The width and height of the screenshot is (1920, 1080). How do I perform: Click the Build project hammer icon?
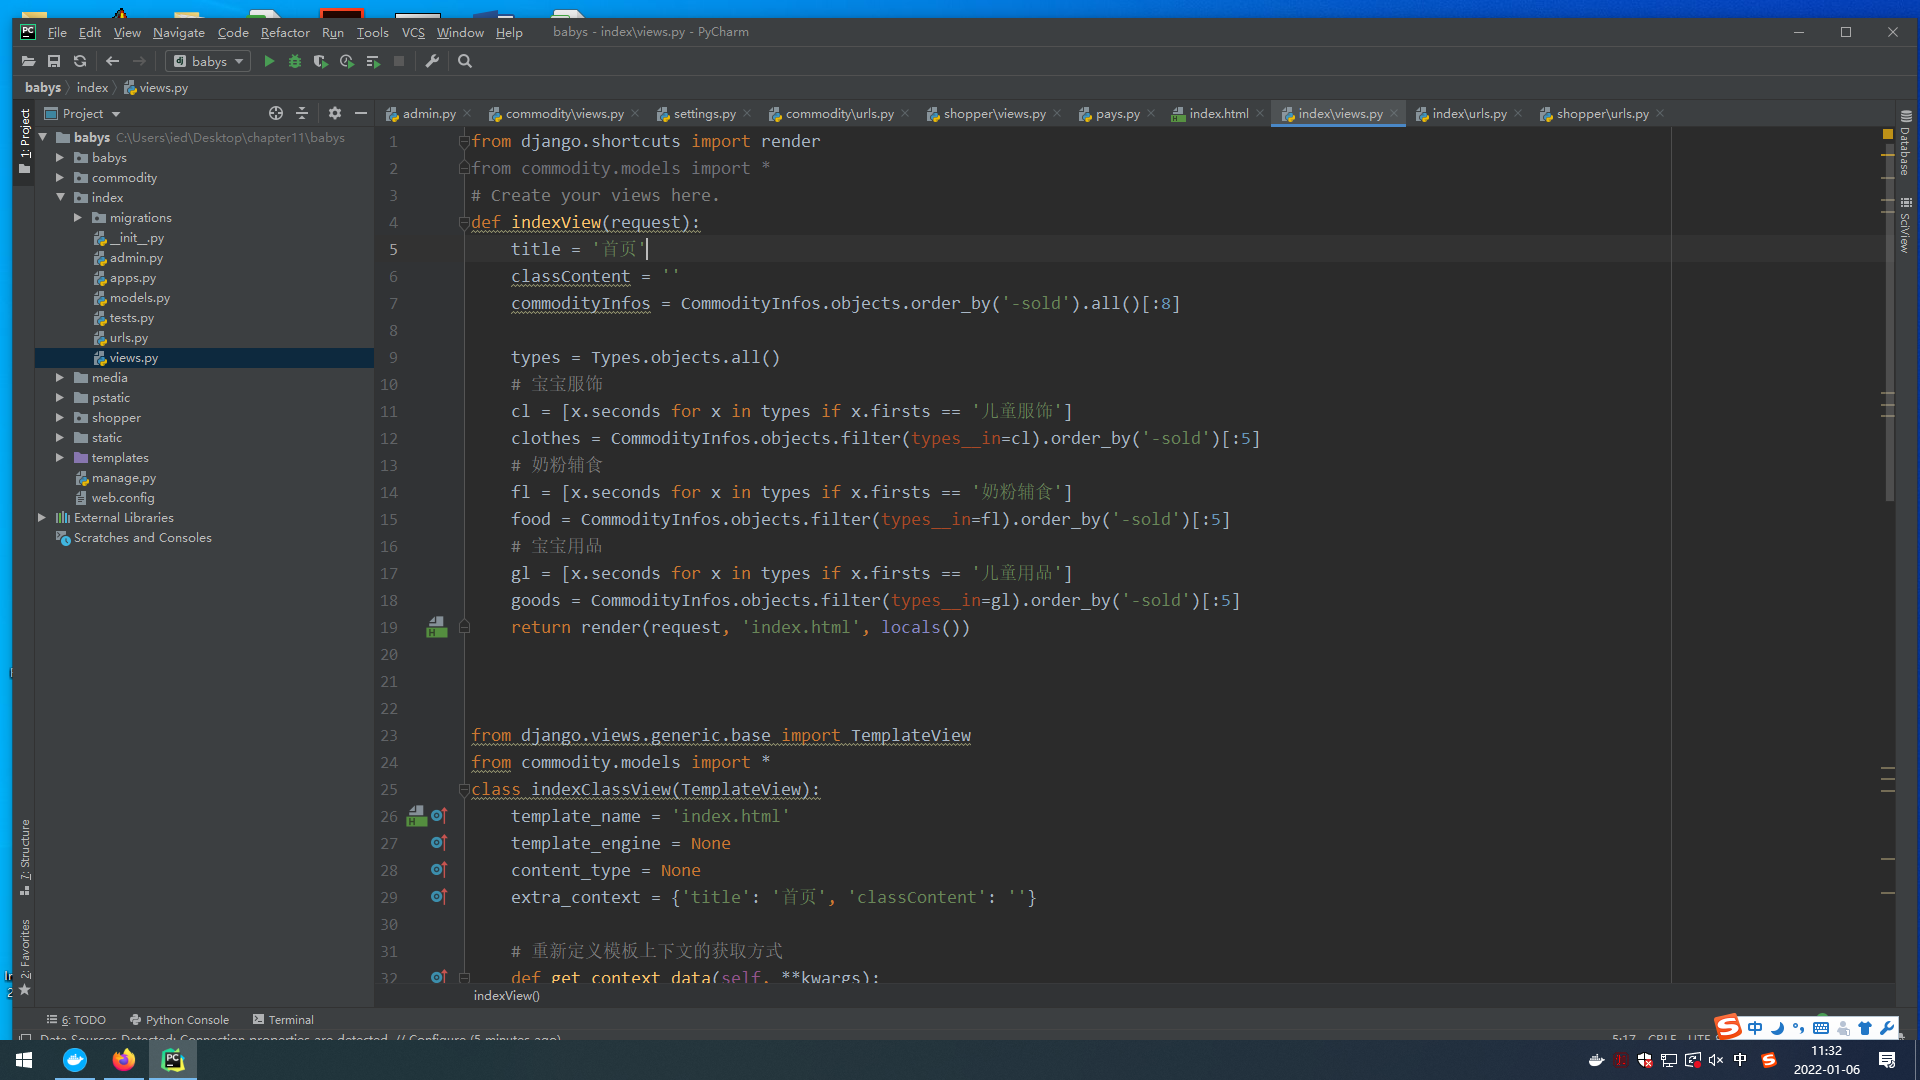tap(433, 62)
